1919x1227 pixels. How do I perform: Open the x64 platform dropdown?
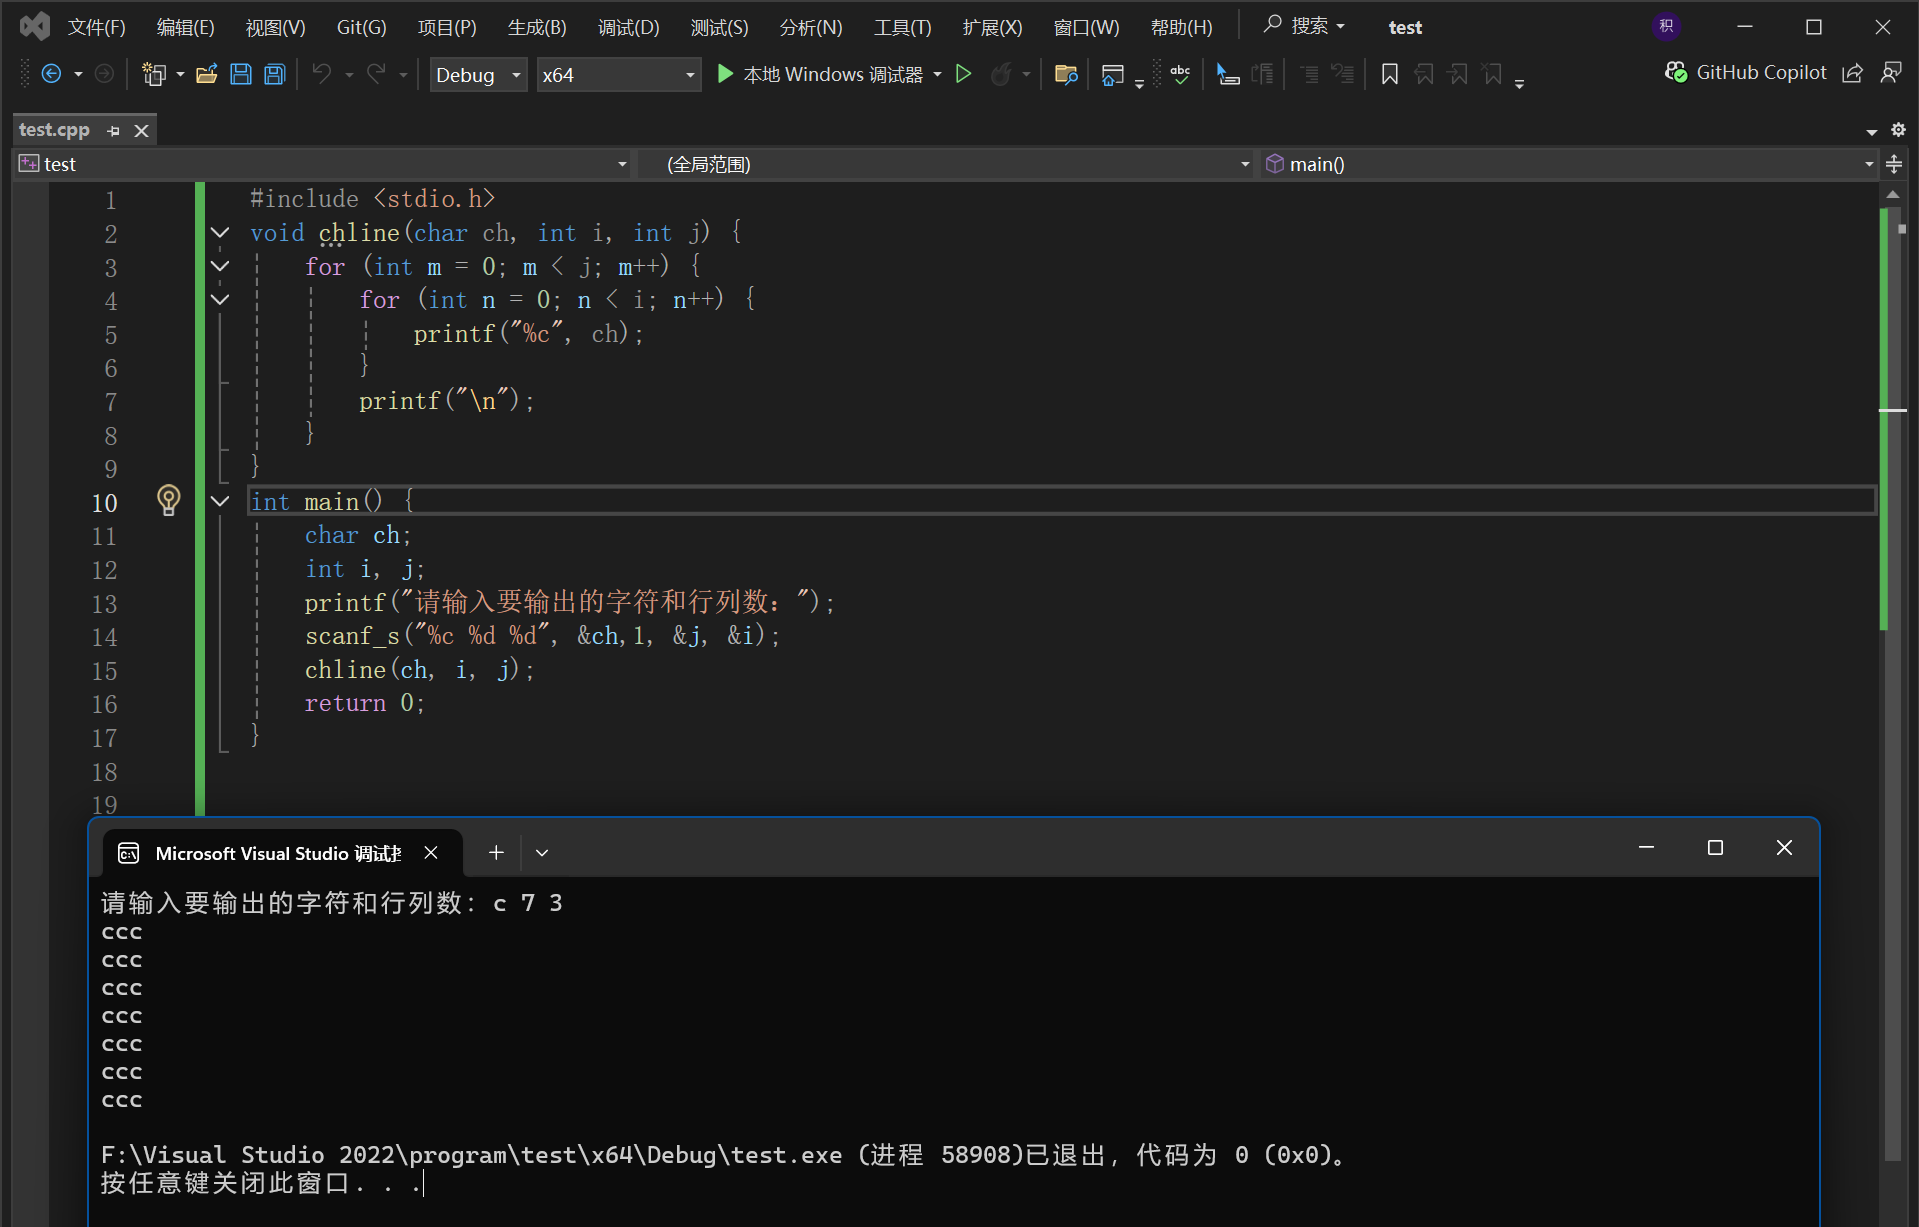(x=618, y=75)
